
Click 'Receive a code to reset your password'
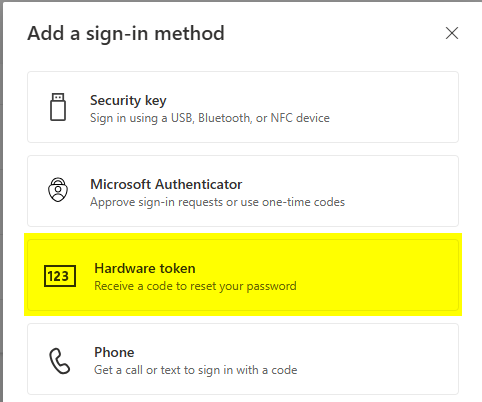195,286
